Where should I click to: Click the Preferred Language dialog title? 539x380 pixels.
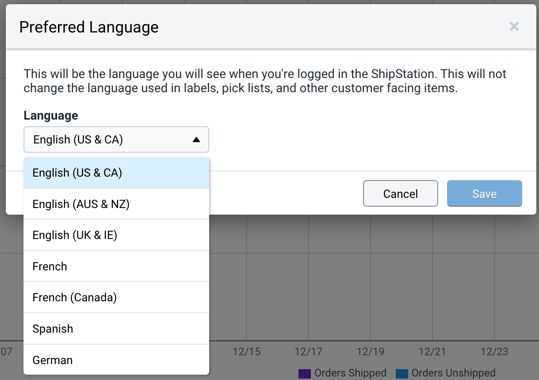pos(89,28)
